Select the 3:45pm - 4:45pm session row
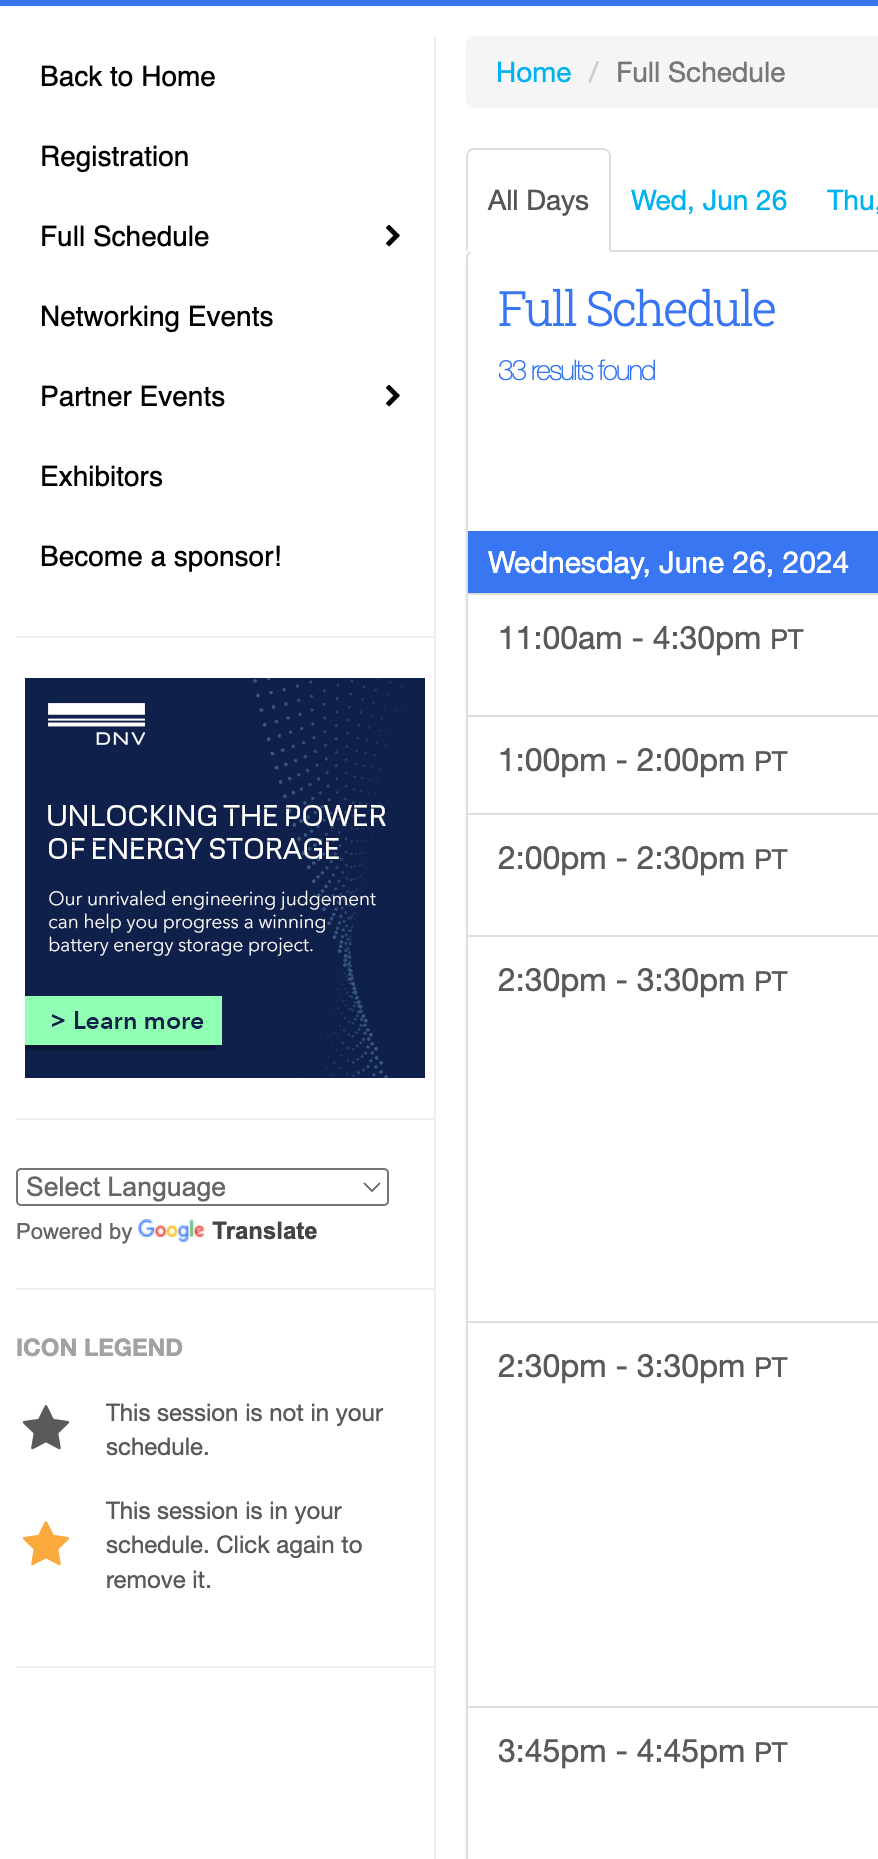 click(673, 1783)
